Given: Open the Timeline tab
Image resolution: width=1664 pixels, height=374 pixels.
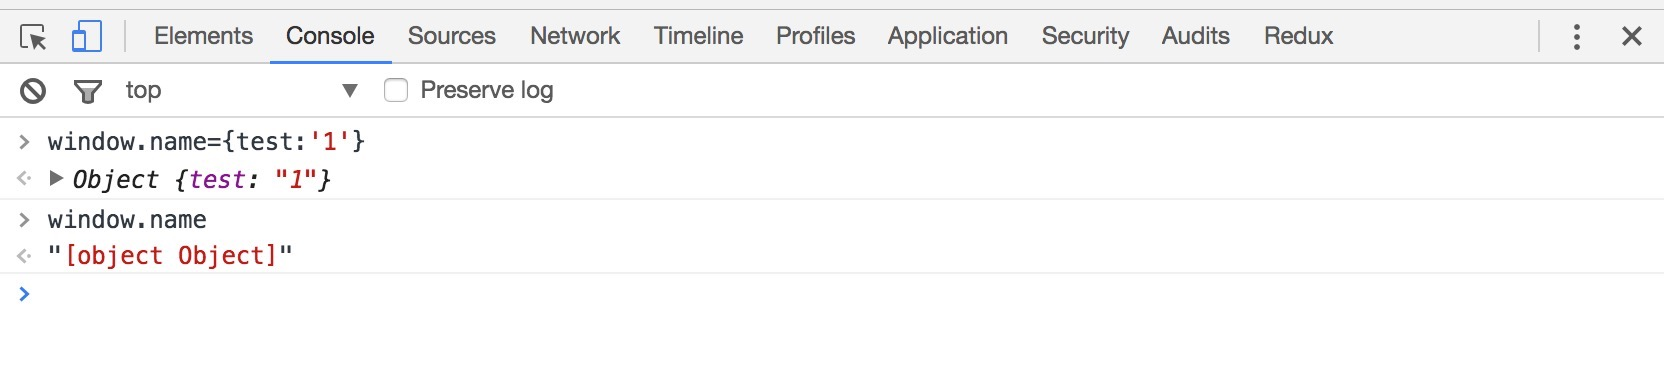Looking at the screenshot, I should click(698, 36).
